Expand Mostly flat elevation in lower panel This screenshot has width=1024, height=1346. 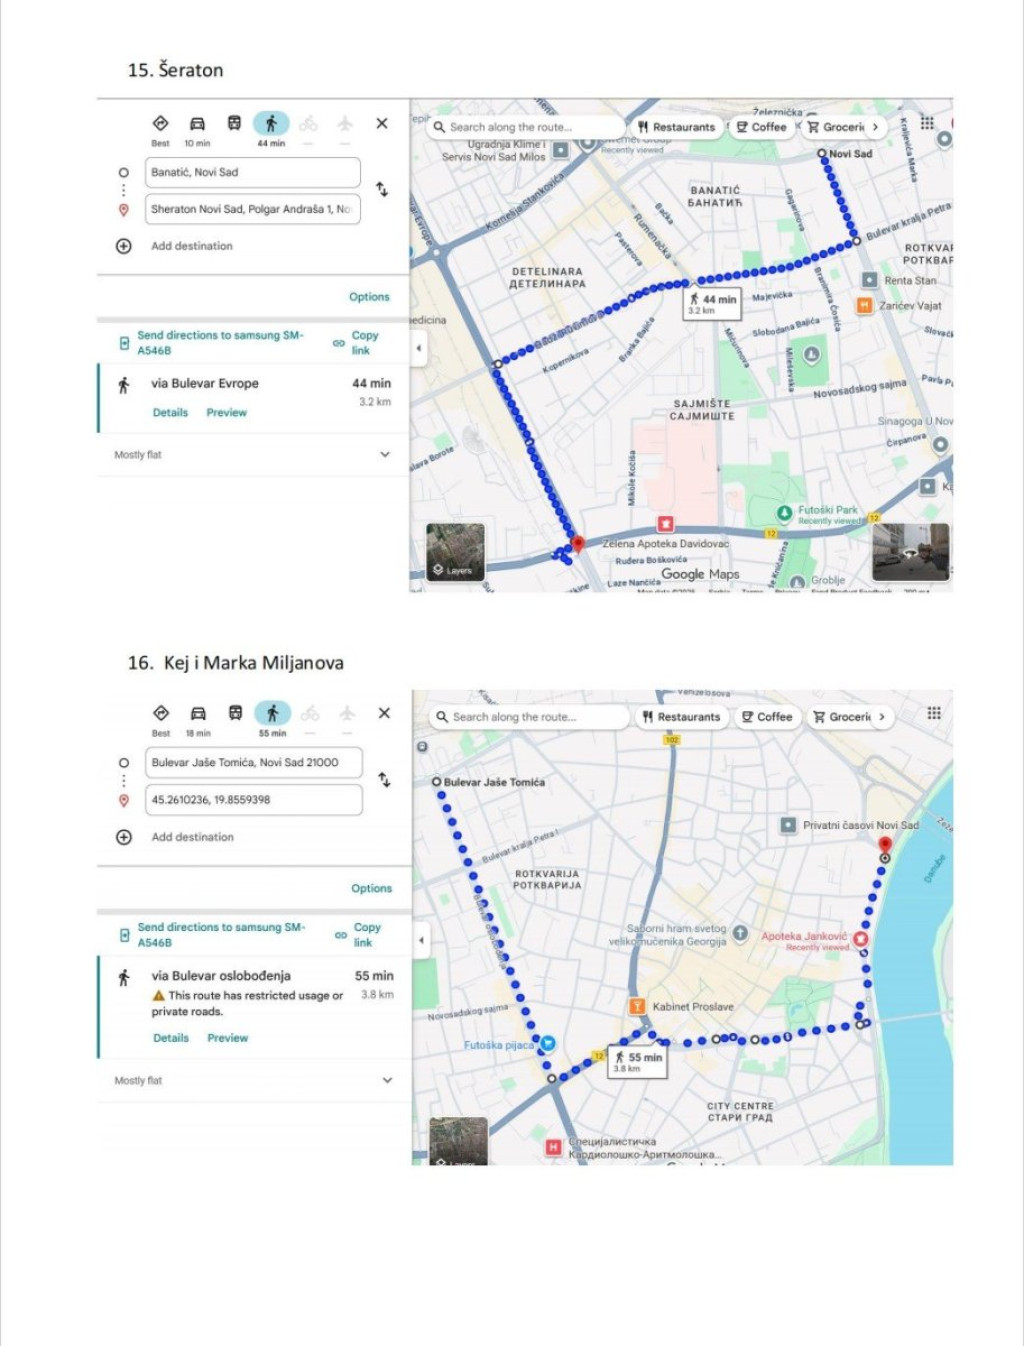click(x=387, y=1081)
